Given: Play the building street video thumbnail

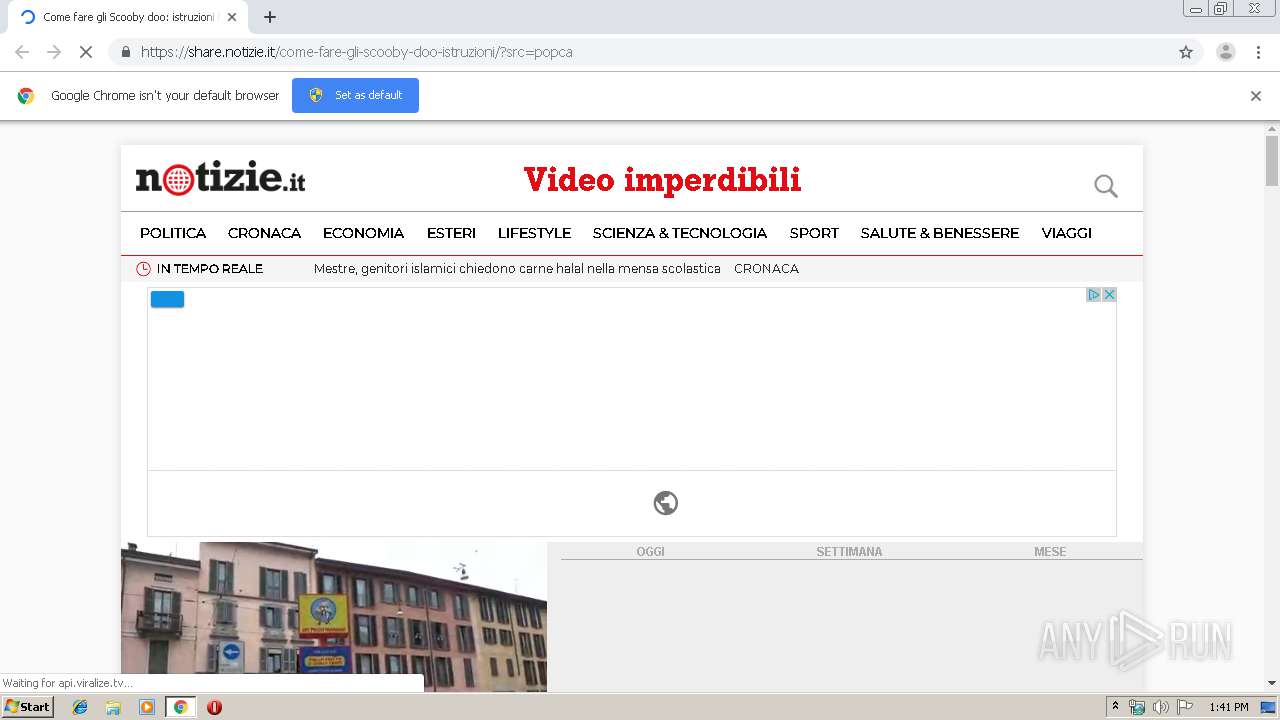Looking at the screenshot, I should click(334, 617).
